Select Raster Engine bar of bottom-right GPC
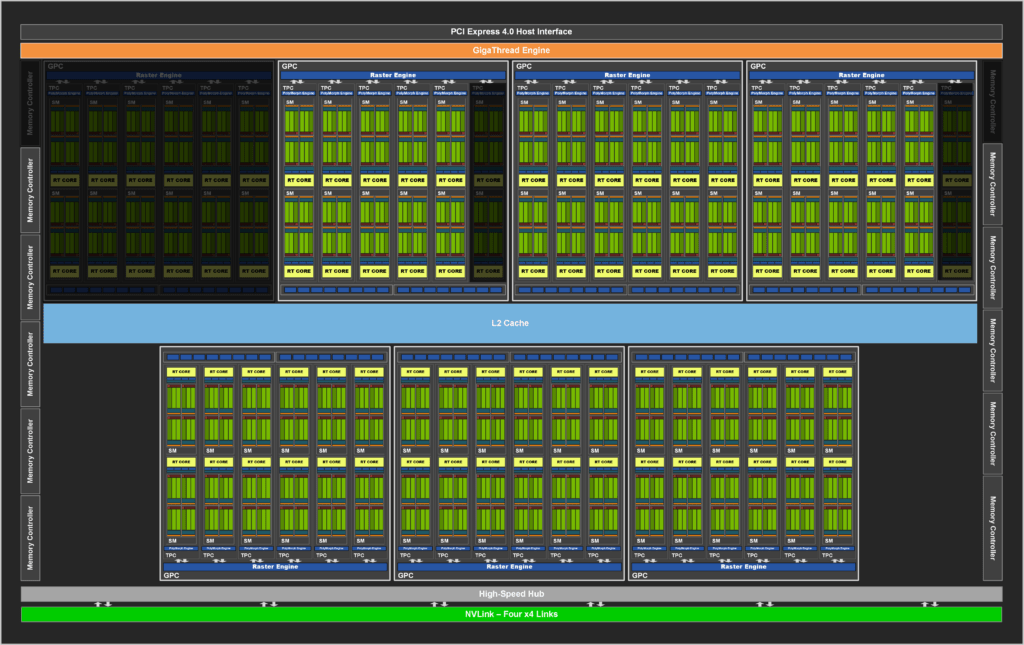This screenshot has width=1024, height=645. coord(743,567)
